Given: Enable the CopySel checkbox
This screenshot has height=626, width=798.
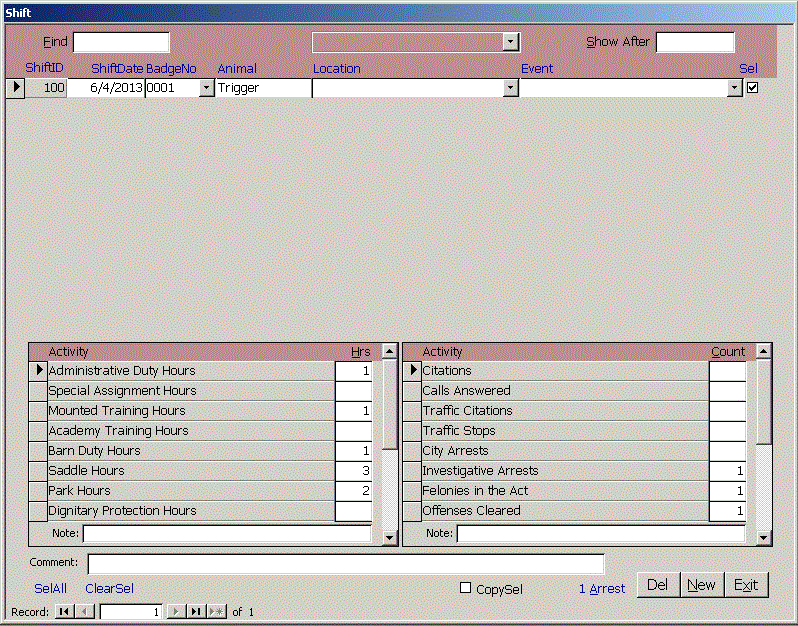Looking at the screenshot, I should [465, 588].
